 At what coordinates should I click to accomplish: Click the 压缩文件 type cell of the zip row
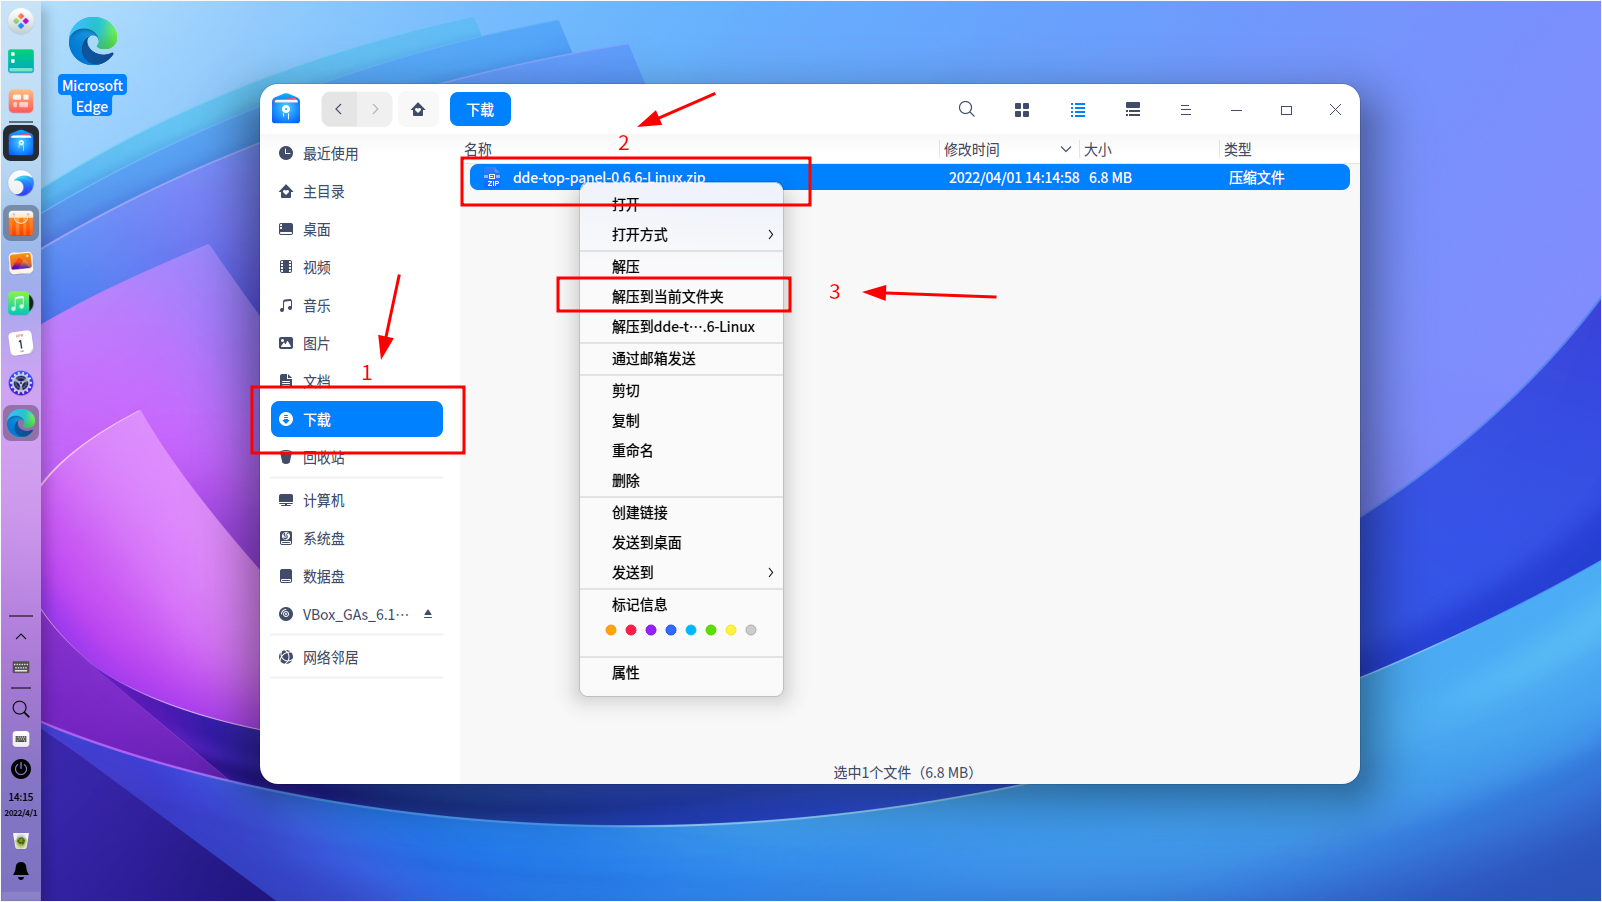click(x=1256, y=178)
